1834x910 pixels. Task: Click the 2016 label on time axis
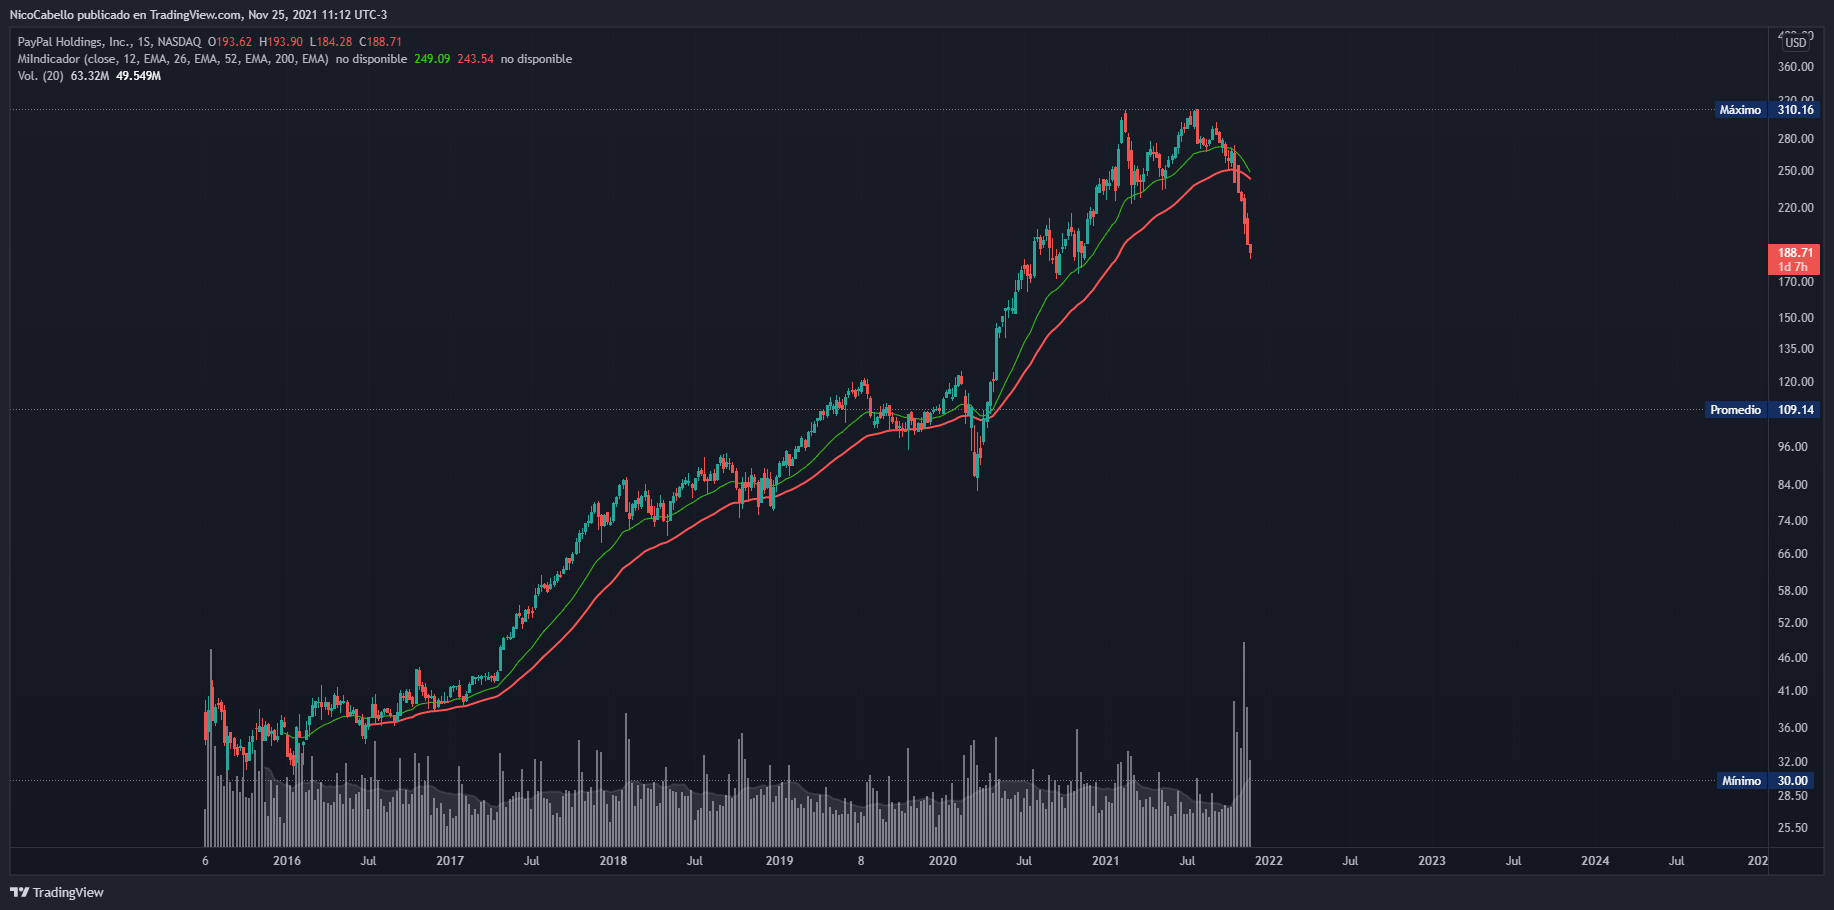coord(287,861)
